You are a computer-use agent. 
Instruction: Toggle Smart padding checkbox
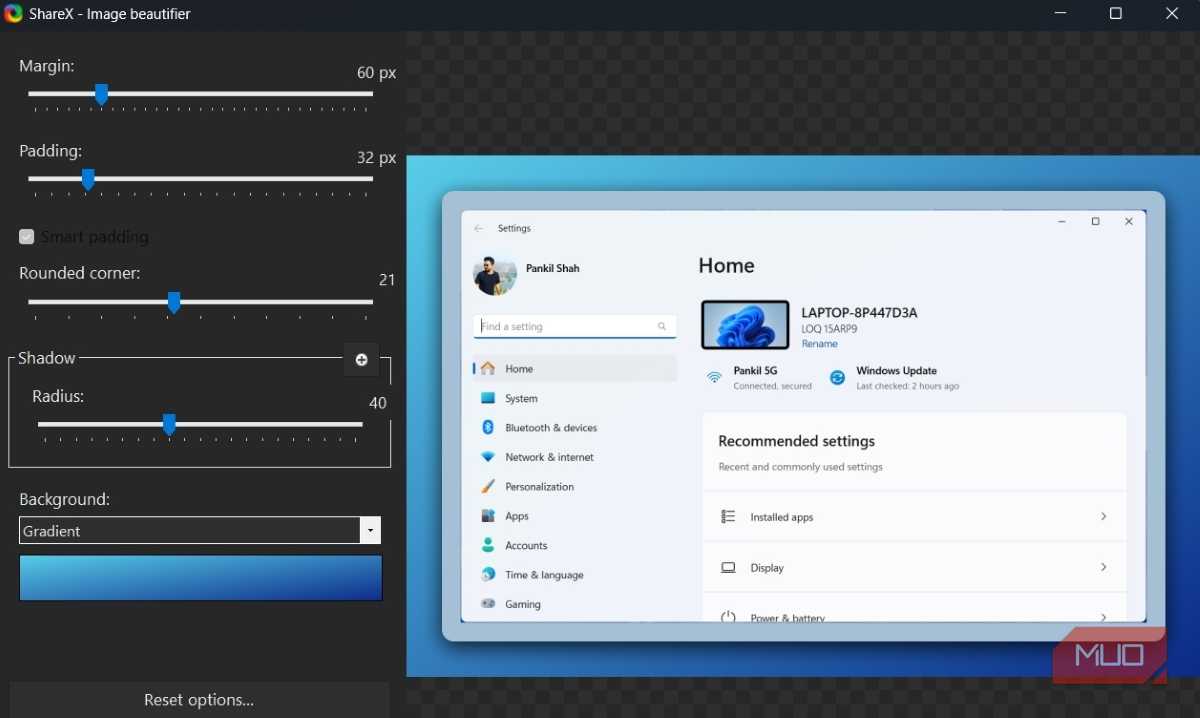click(27, 237)
